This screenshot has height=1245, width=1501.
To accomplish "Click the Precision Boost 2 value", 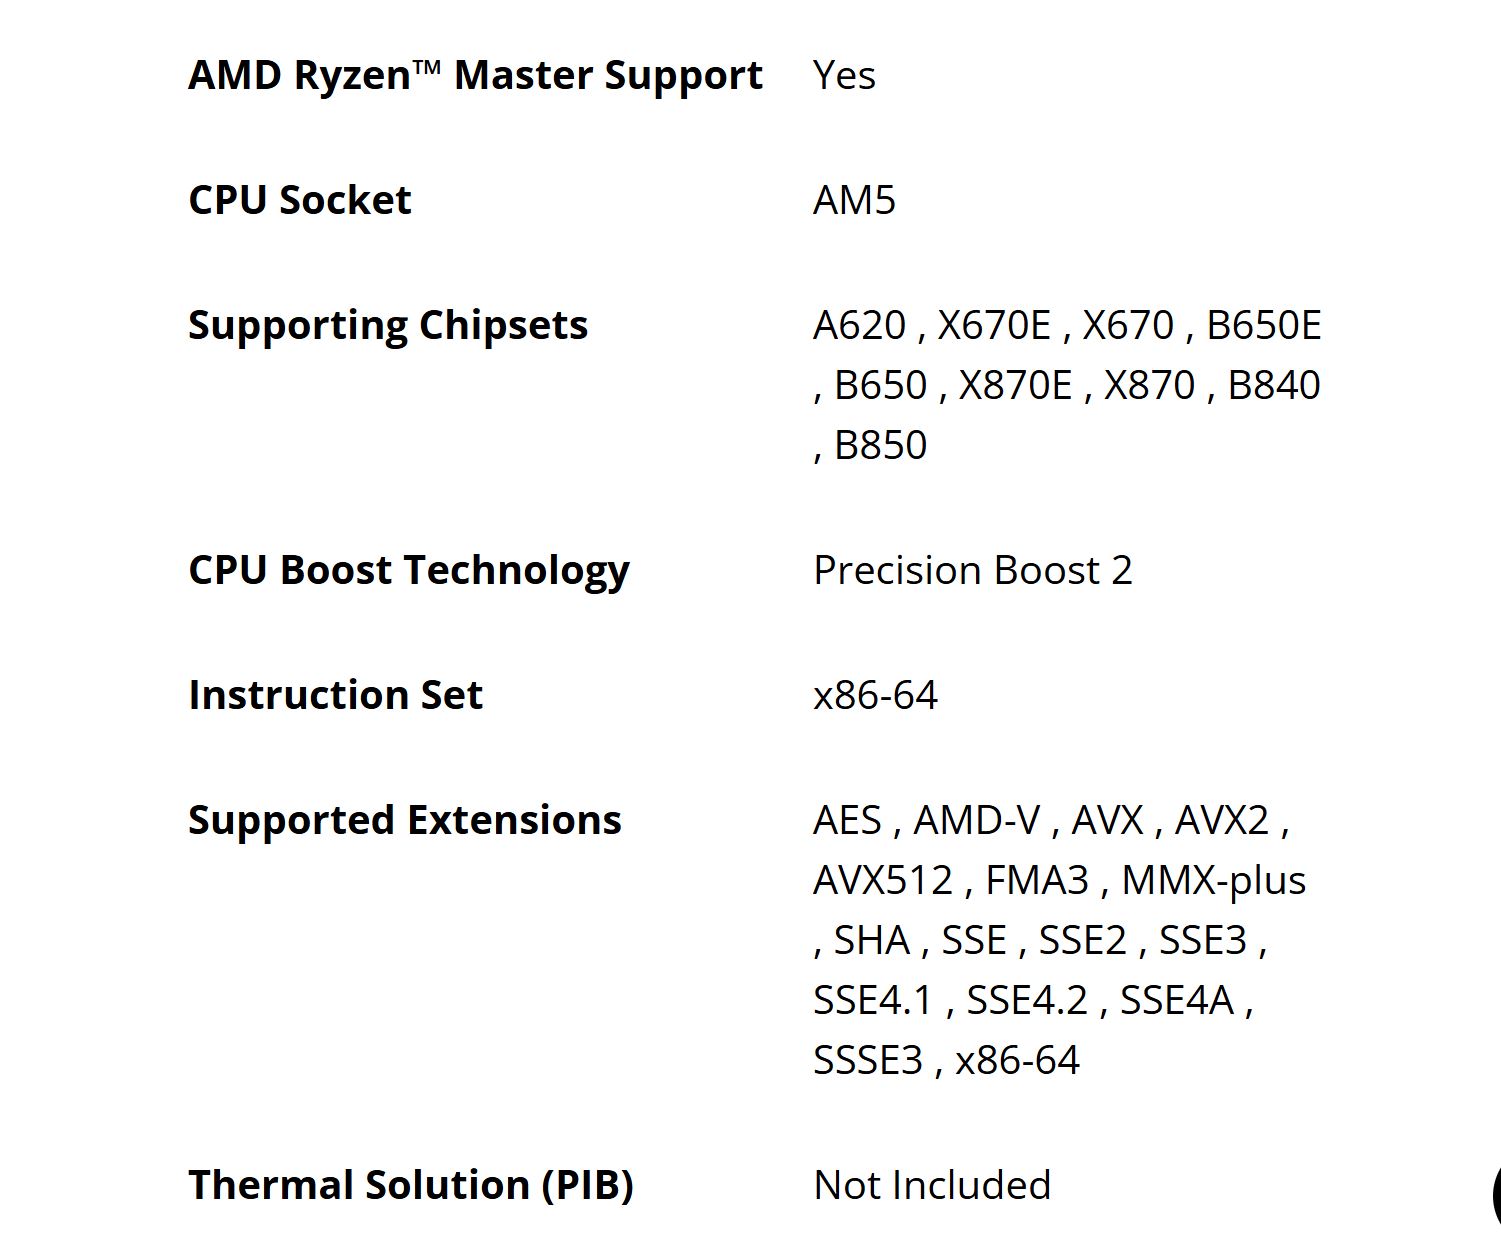I will coord(972,570).
